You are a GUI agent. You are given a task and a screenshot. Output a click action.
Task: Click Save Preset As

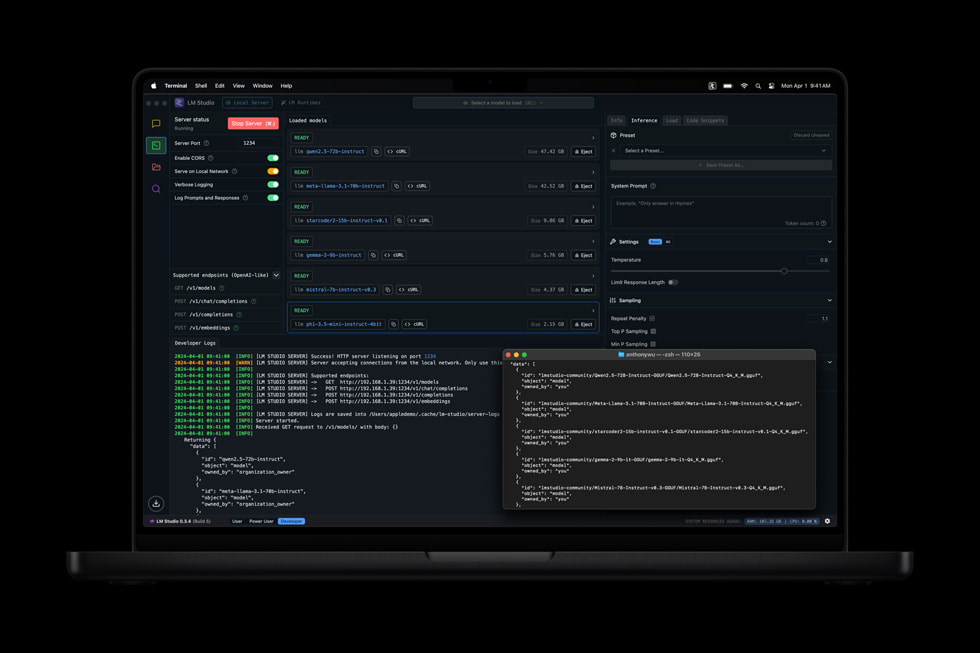coord(723,165)
